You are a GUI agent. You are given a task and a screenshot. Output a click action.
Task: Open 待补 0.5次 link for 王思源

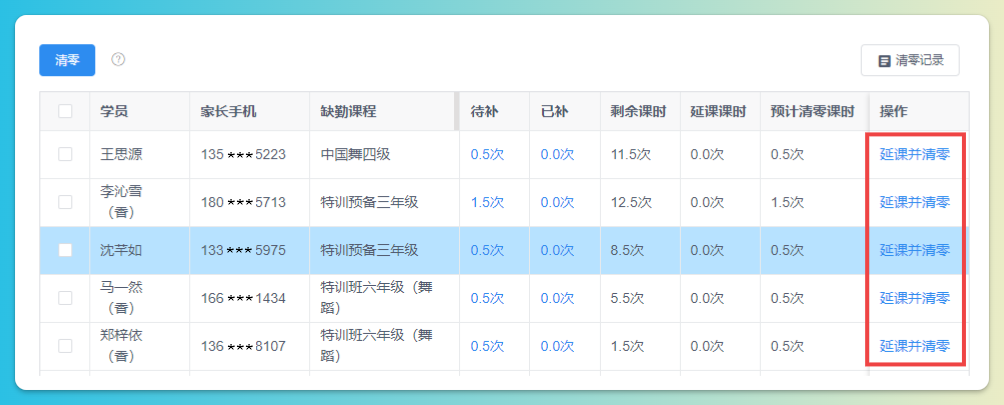pos(487,154)
